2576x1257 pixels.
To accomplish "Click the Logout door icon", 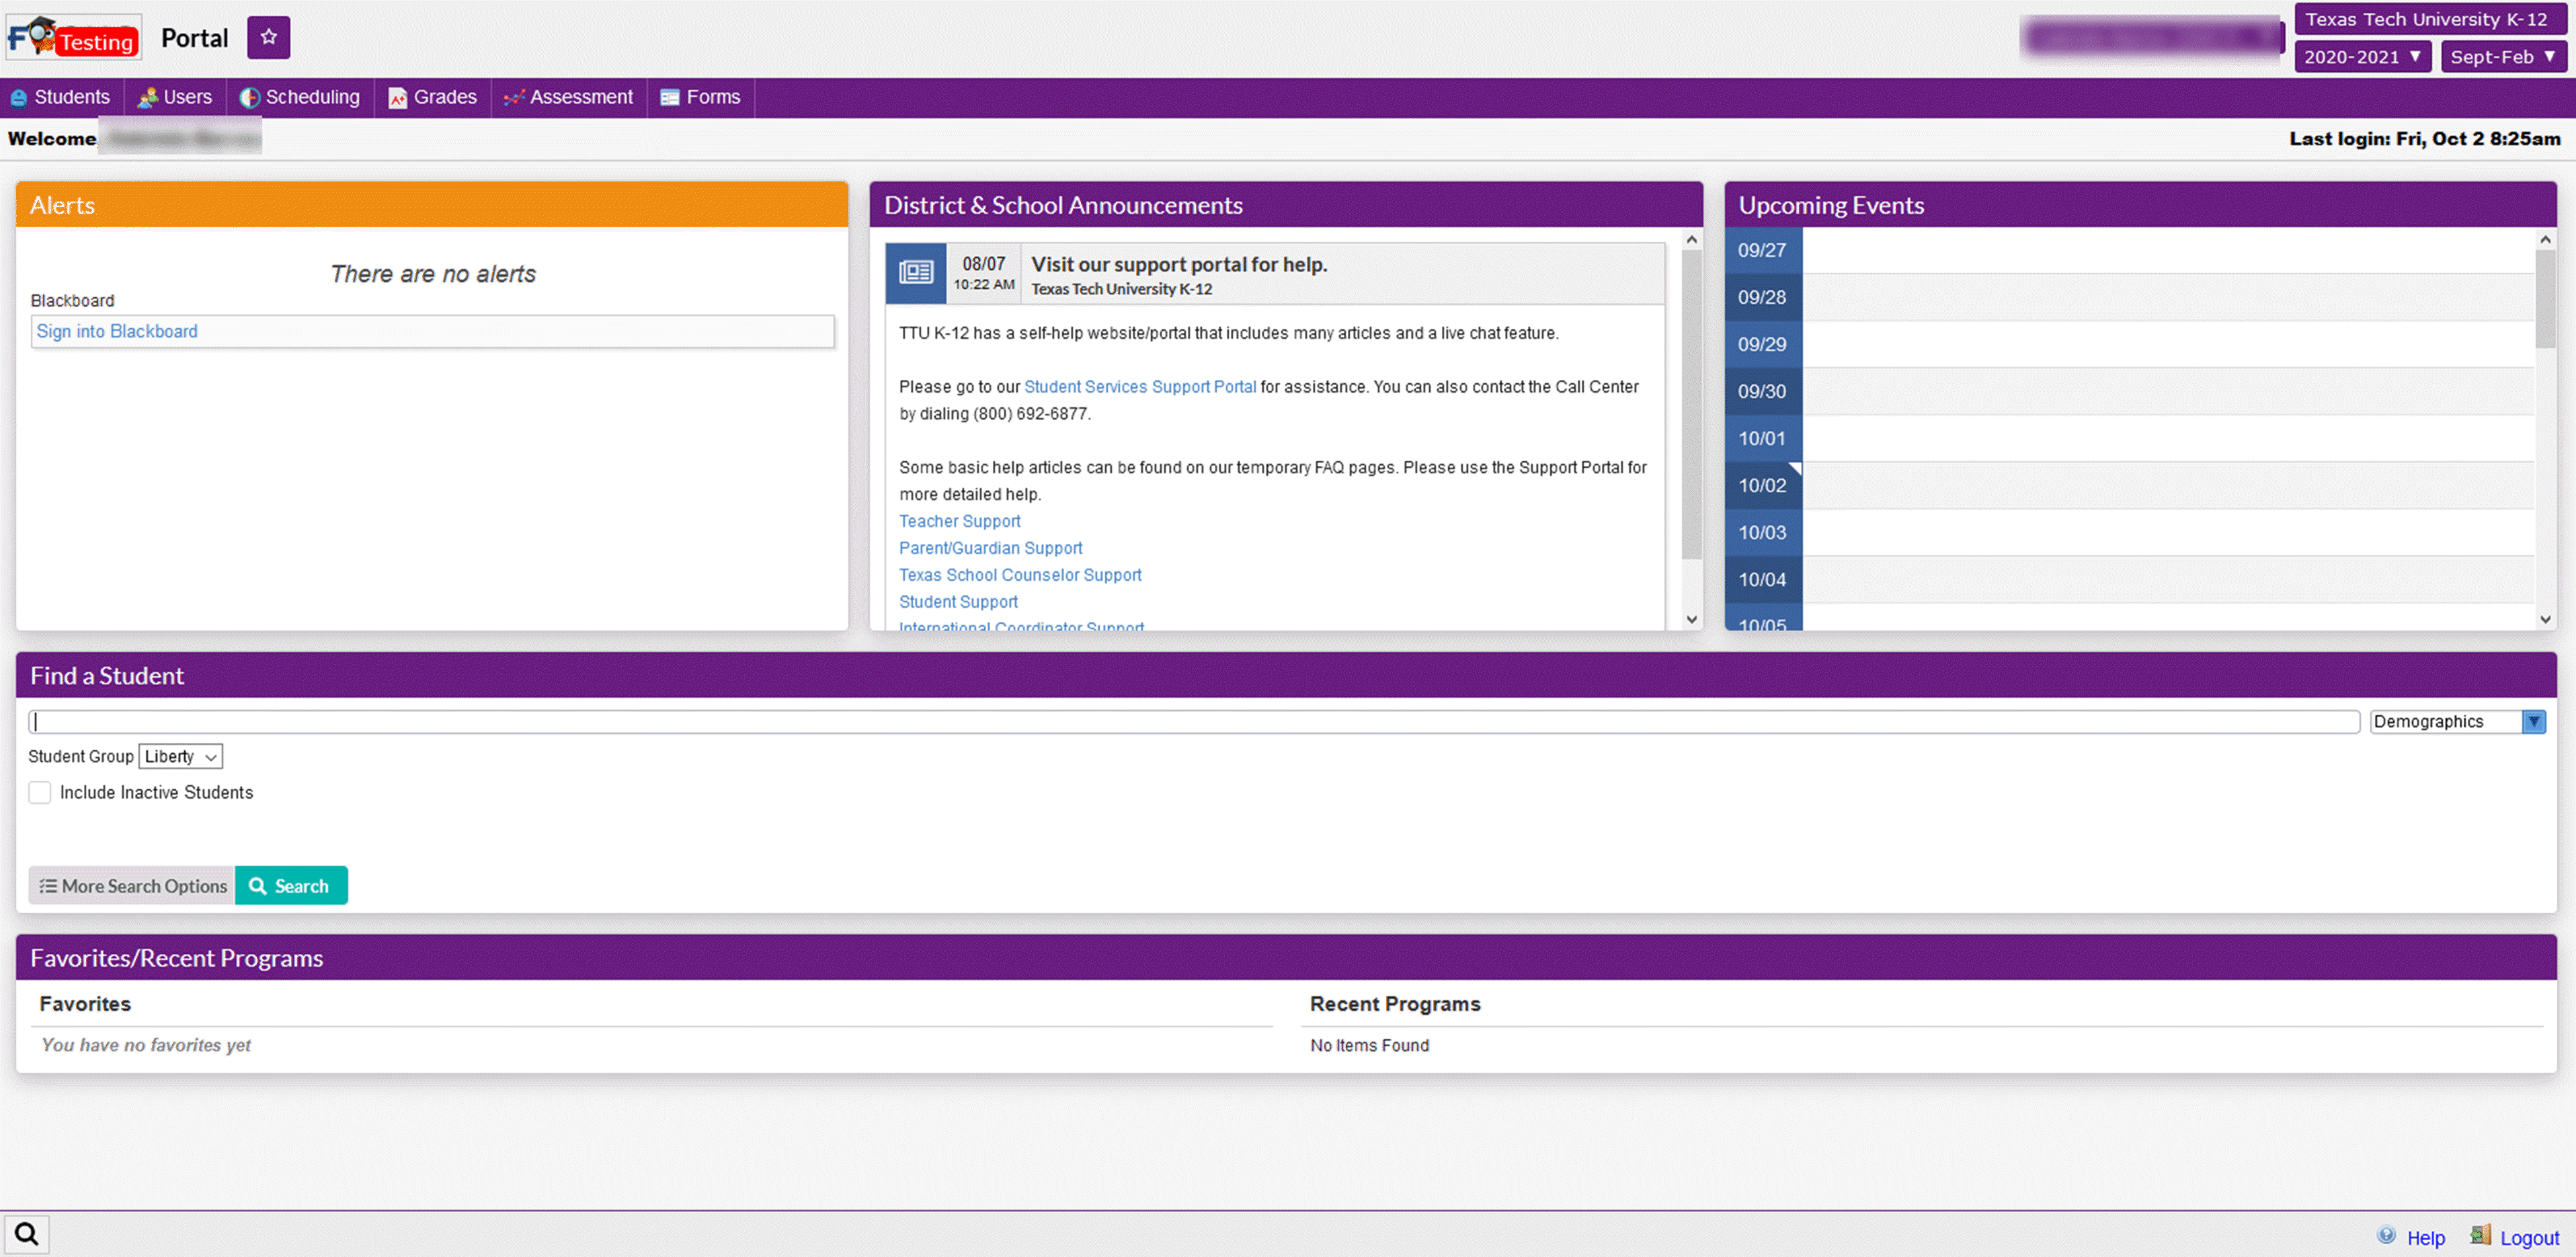I will (x=2480, y=1235).
